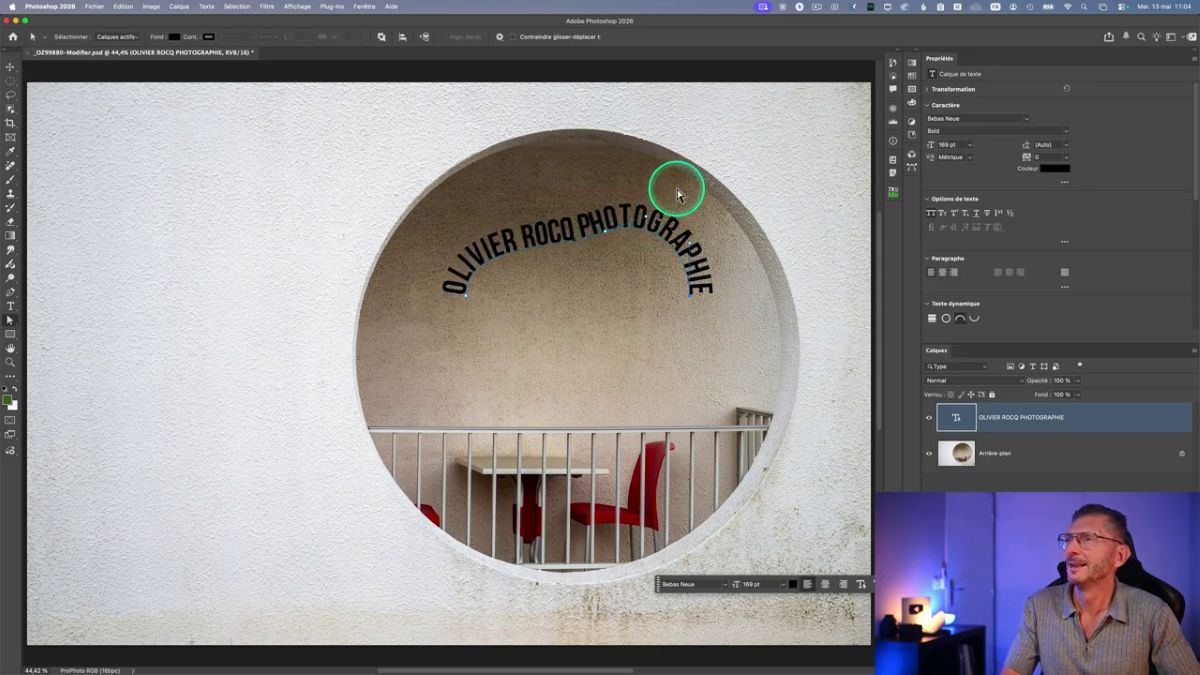This screenshot has width=1200, height=675.
Task: Align paragraph left in Paragraphe section
Action: pyautogui.click(x=932, y=272)
